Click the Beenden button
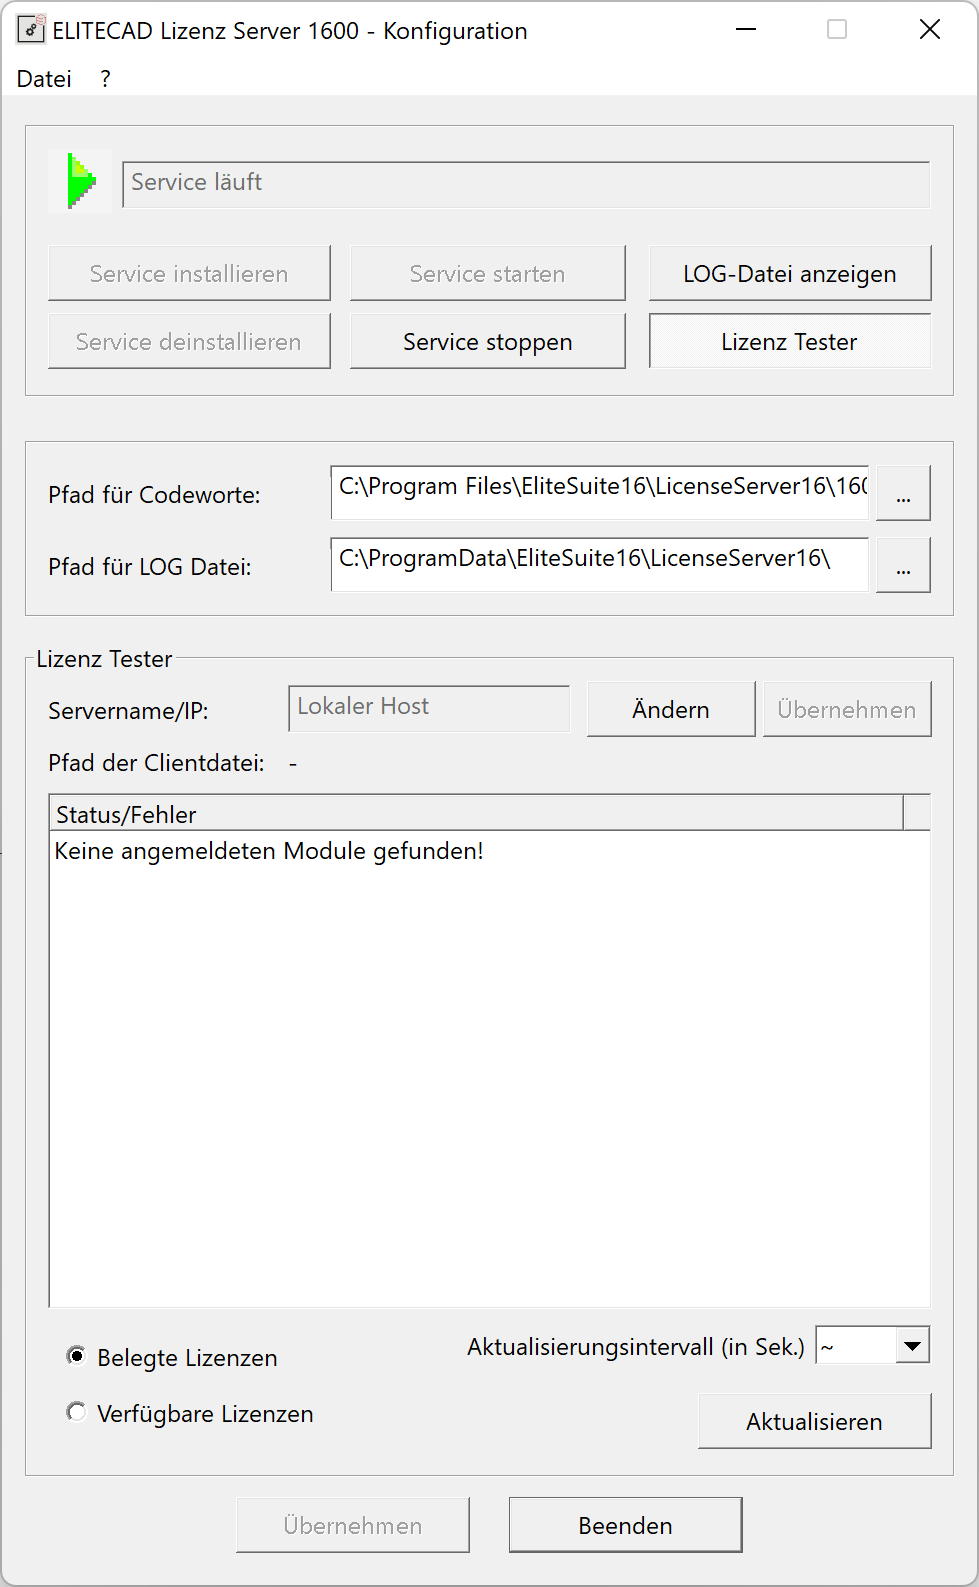The width and height of the screenshot is (979, 1587). [626, 1525]
